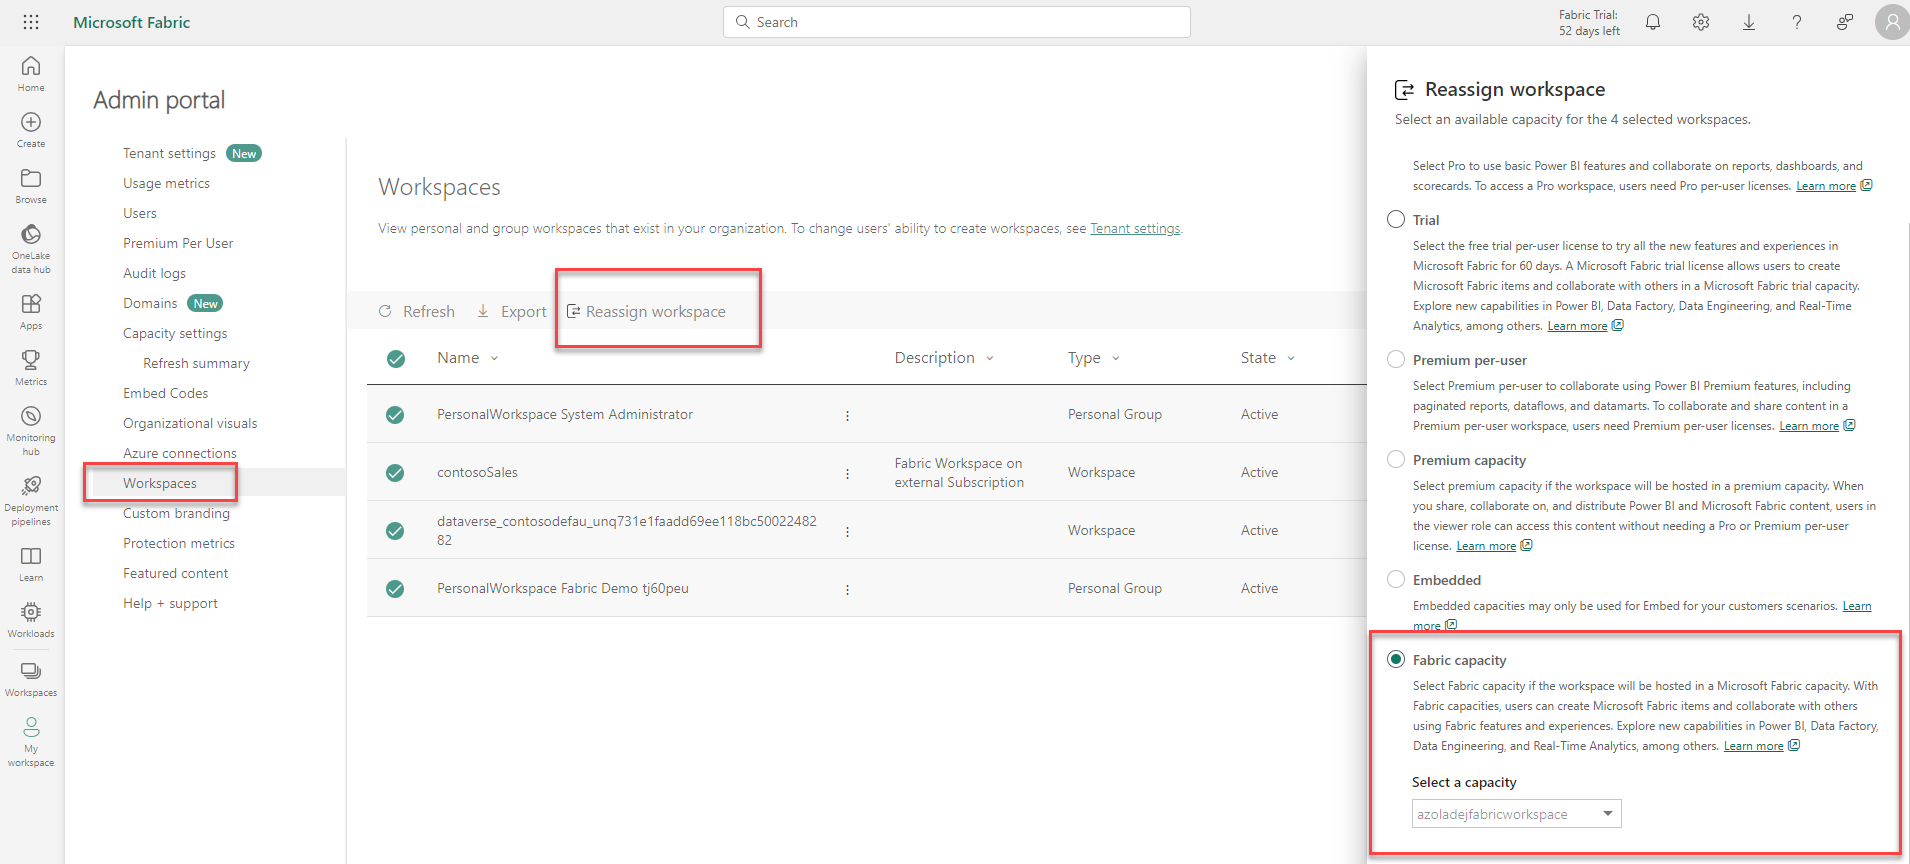
Task: Open Organizational visuals
Action: pyautogui.click(x=190, y=423)
